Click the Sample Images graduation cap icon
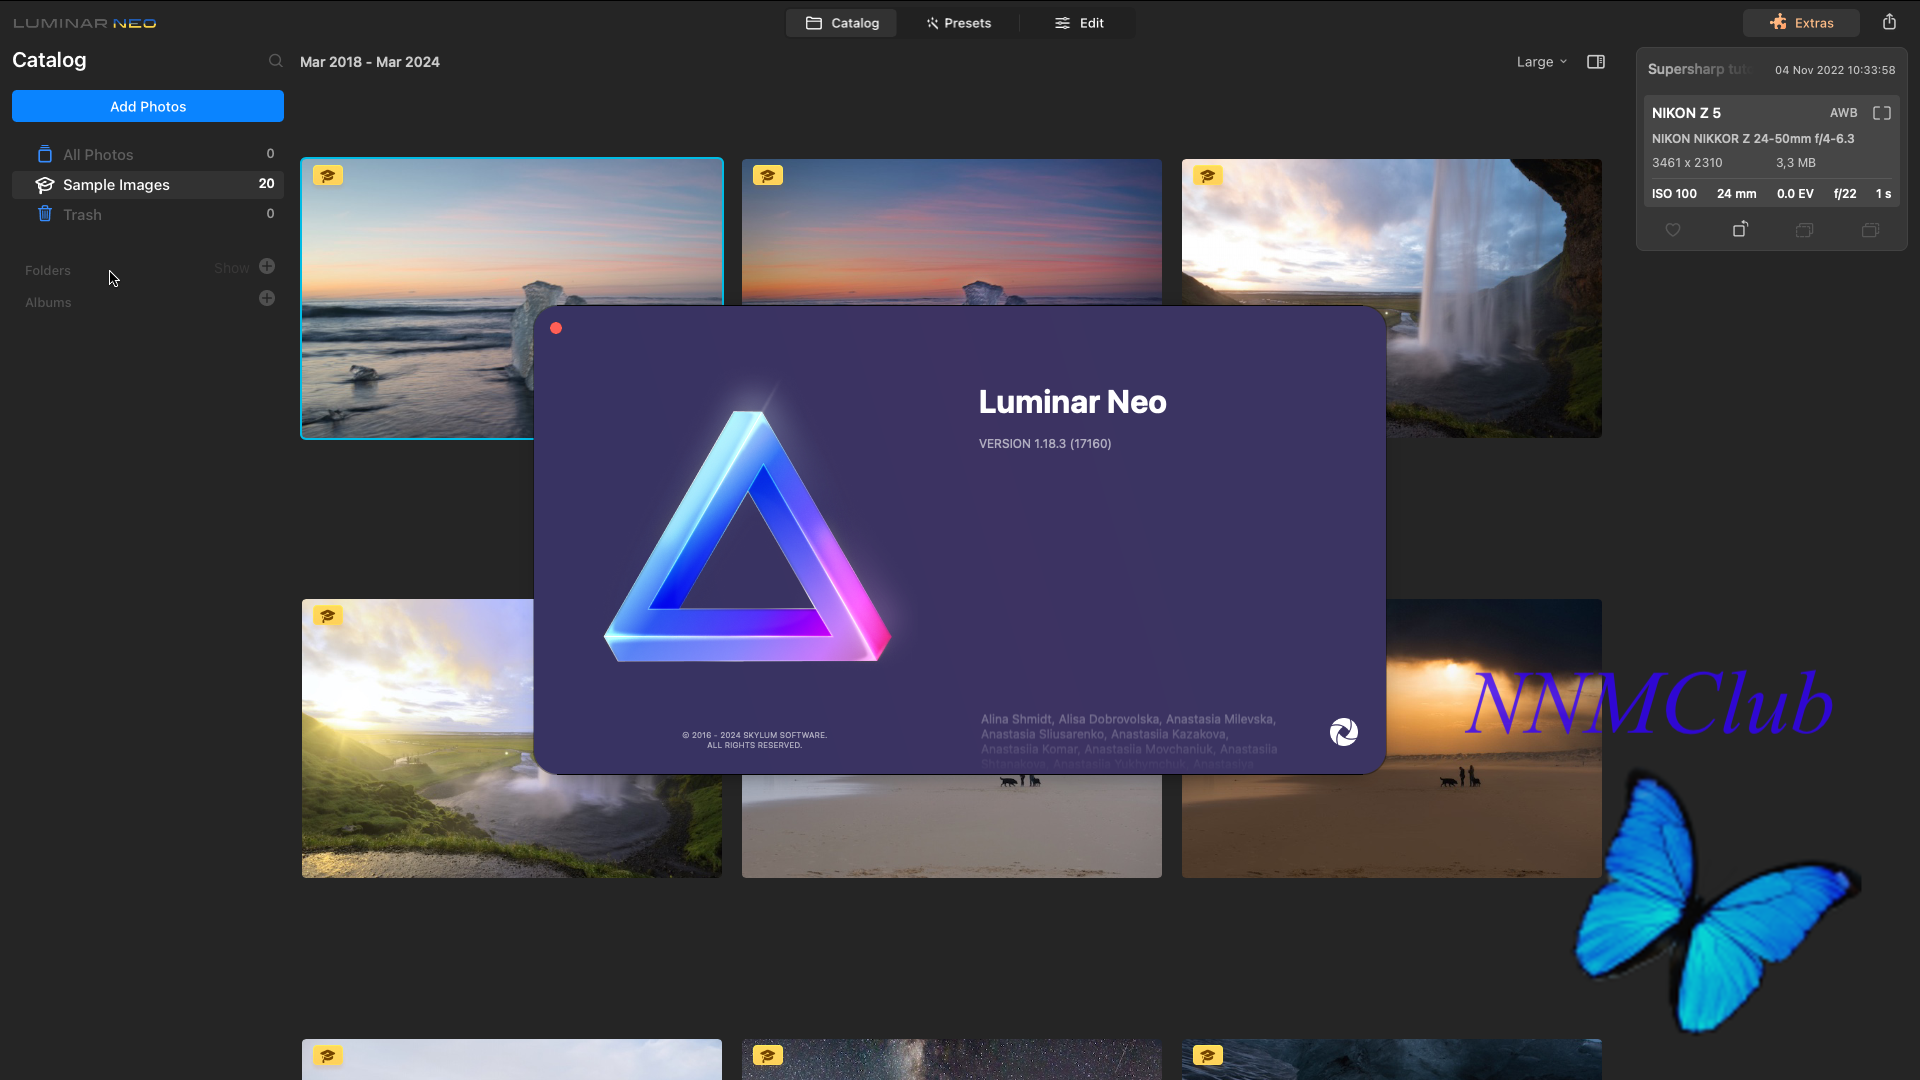Viewport: 1920px width, 1080px height. (x=44, y=185)
